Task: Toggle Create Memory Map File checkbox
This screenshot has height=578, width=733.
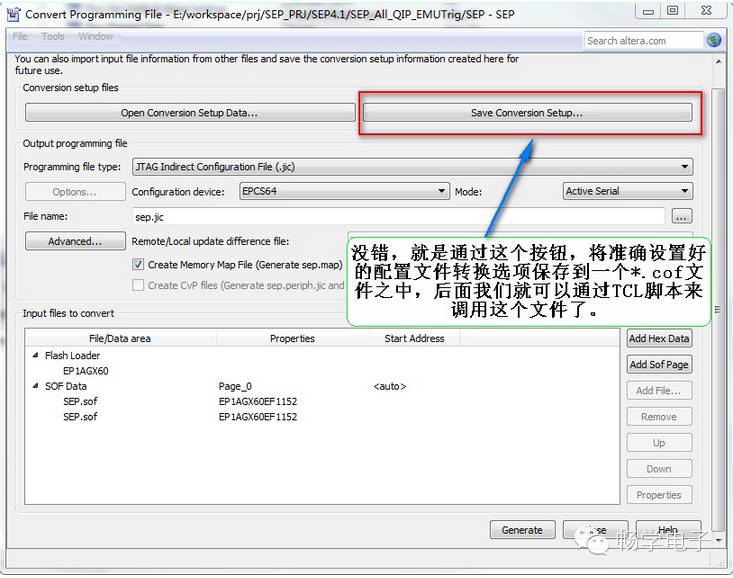Action: pyautogui.click(x=138, y=264)
